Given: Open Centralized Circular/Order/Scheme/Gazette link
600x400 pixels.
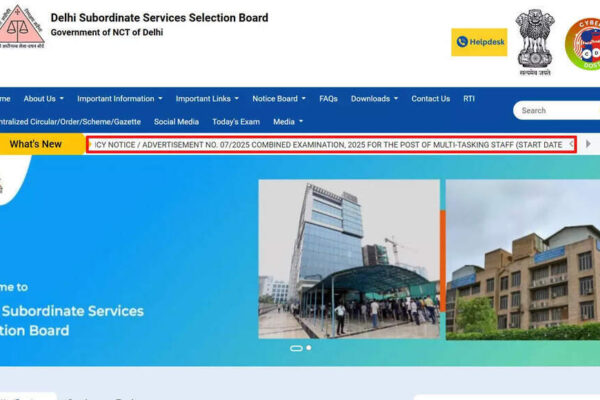Looking at the screenshot, I should tap(70, 122).
